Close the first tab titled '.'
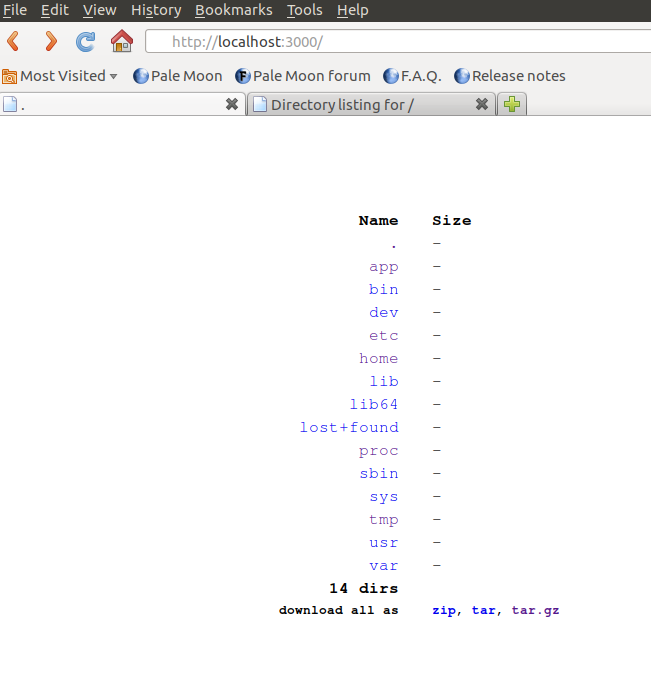This screenshot has height=673, width=651. (x=232, y=104)
